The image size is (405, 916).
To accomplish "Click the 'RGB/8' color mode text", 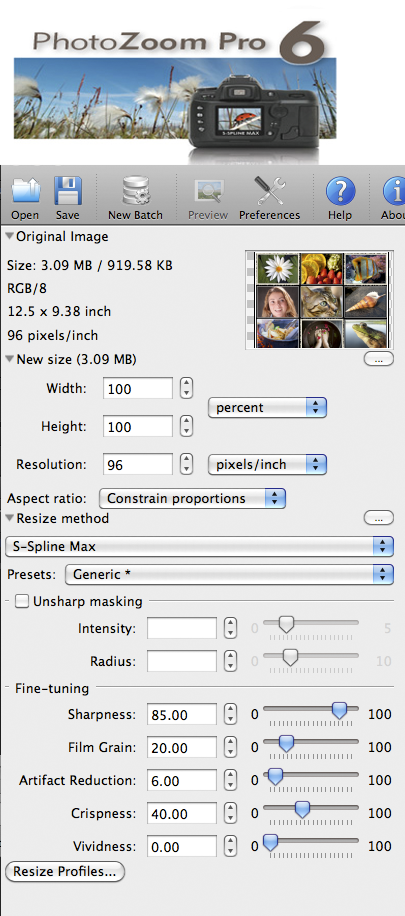I will (x=26, y=289).
